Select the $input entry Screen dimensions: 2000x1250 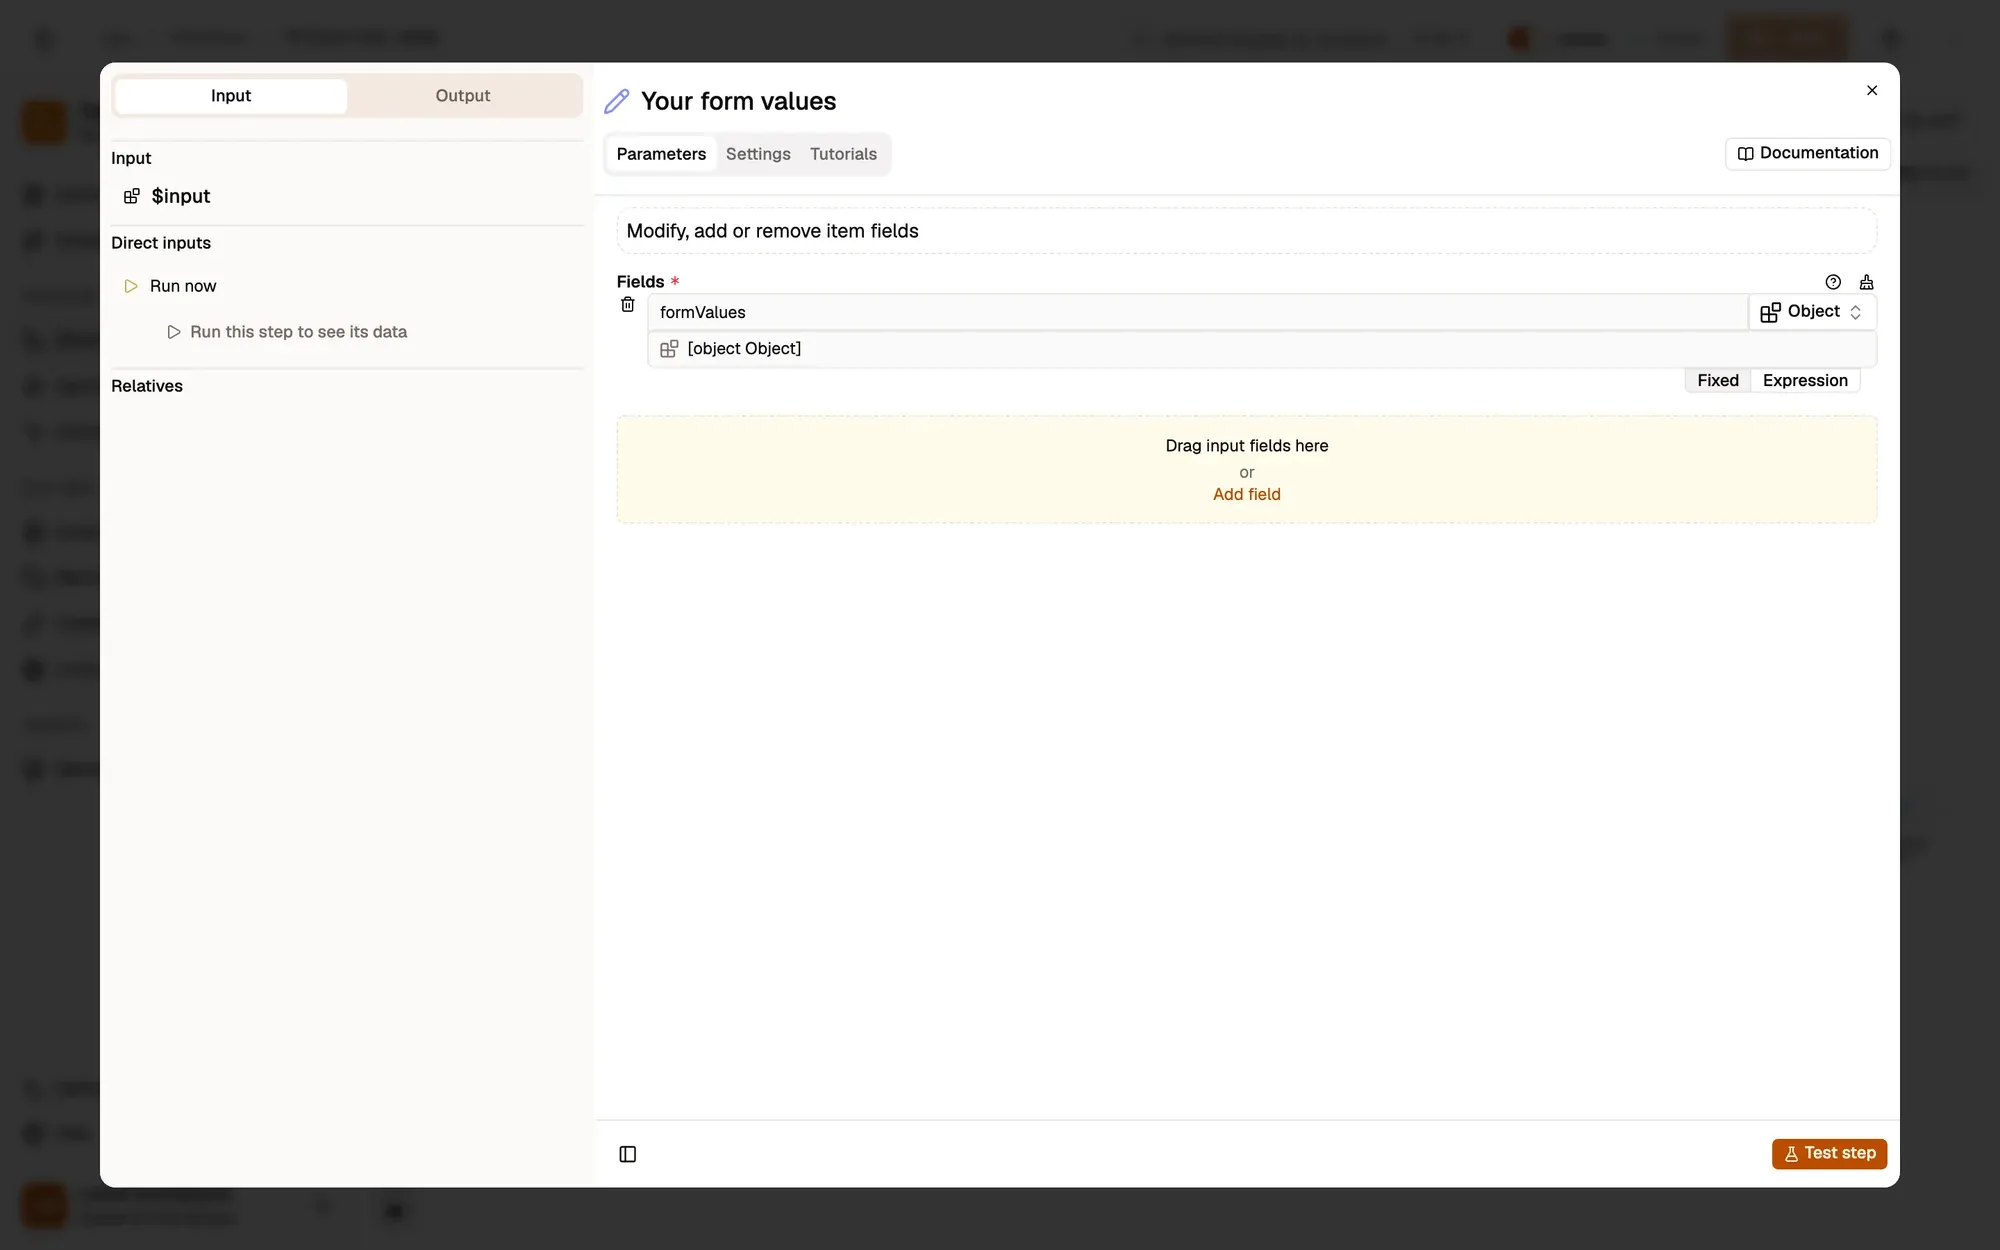pos(181,196)
